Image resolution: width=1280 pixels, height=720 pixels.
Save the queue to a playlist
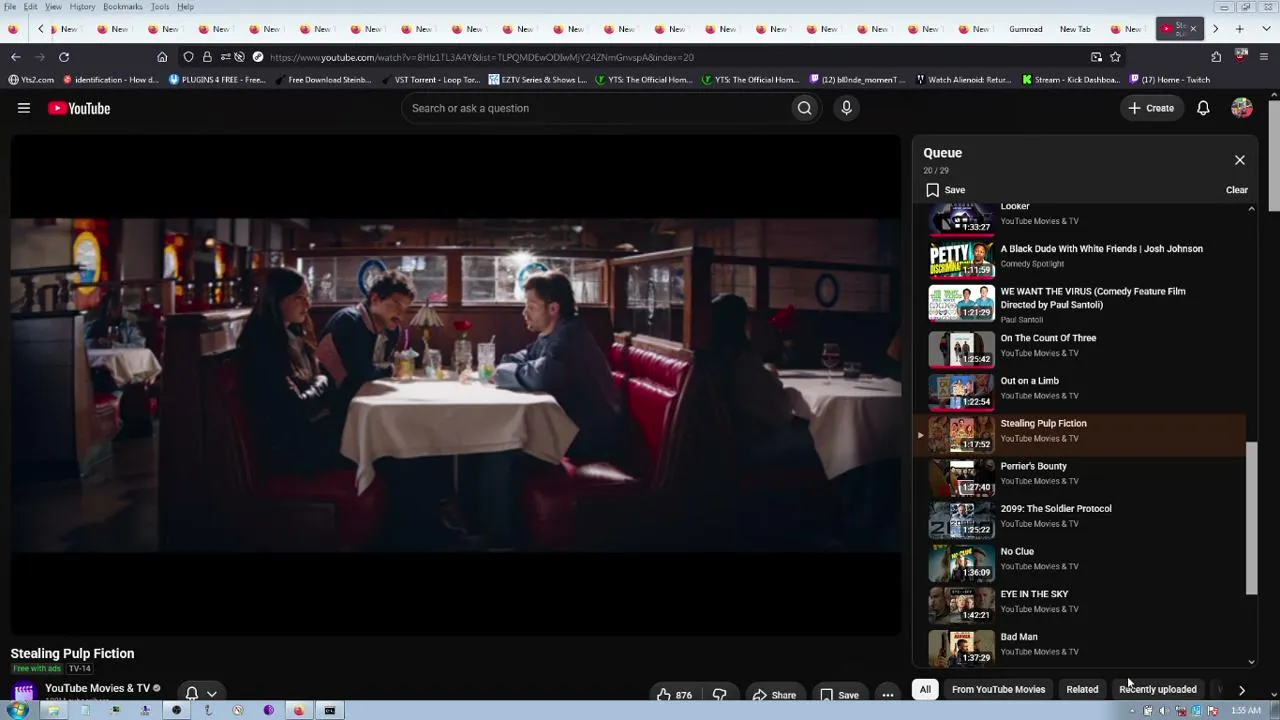[945, 190]
